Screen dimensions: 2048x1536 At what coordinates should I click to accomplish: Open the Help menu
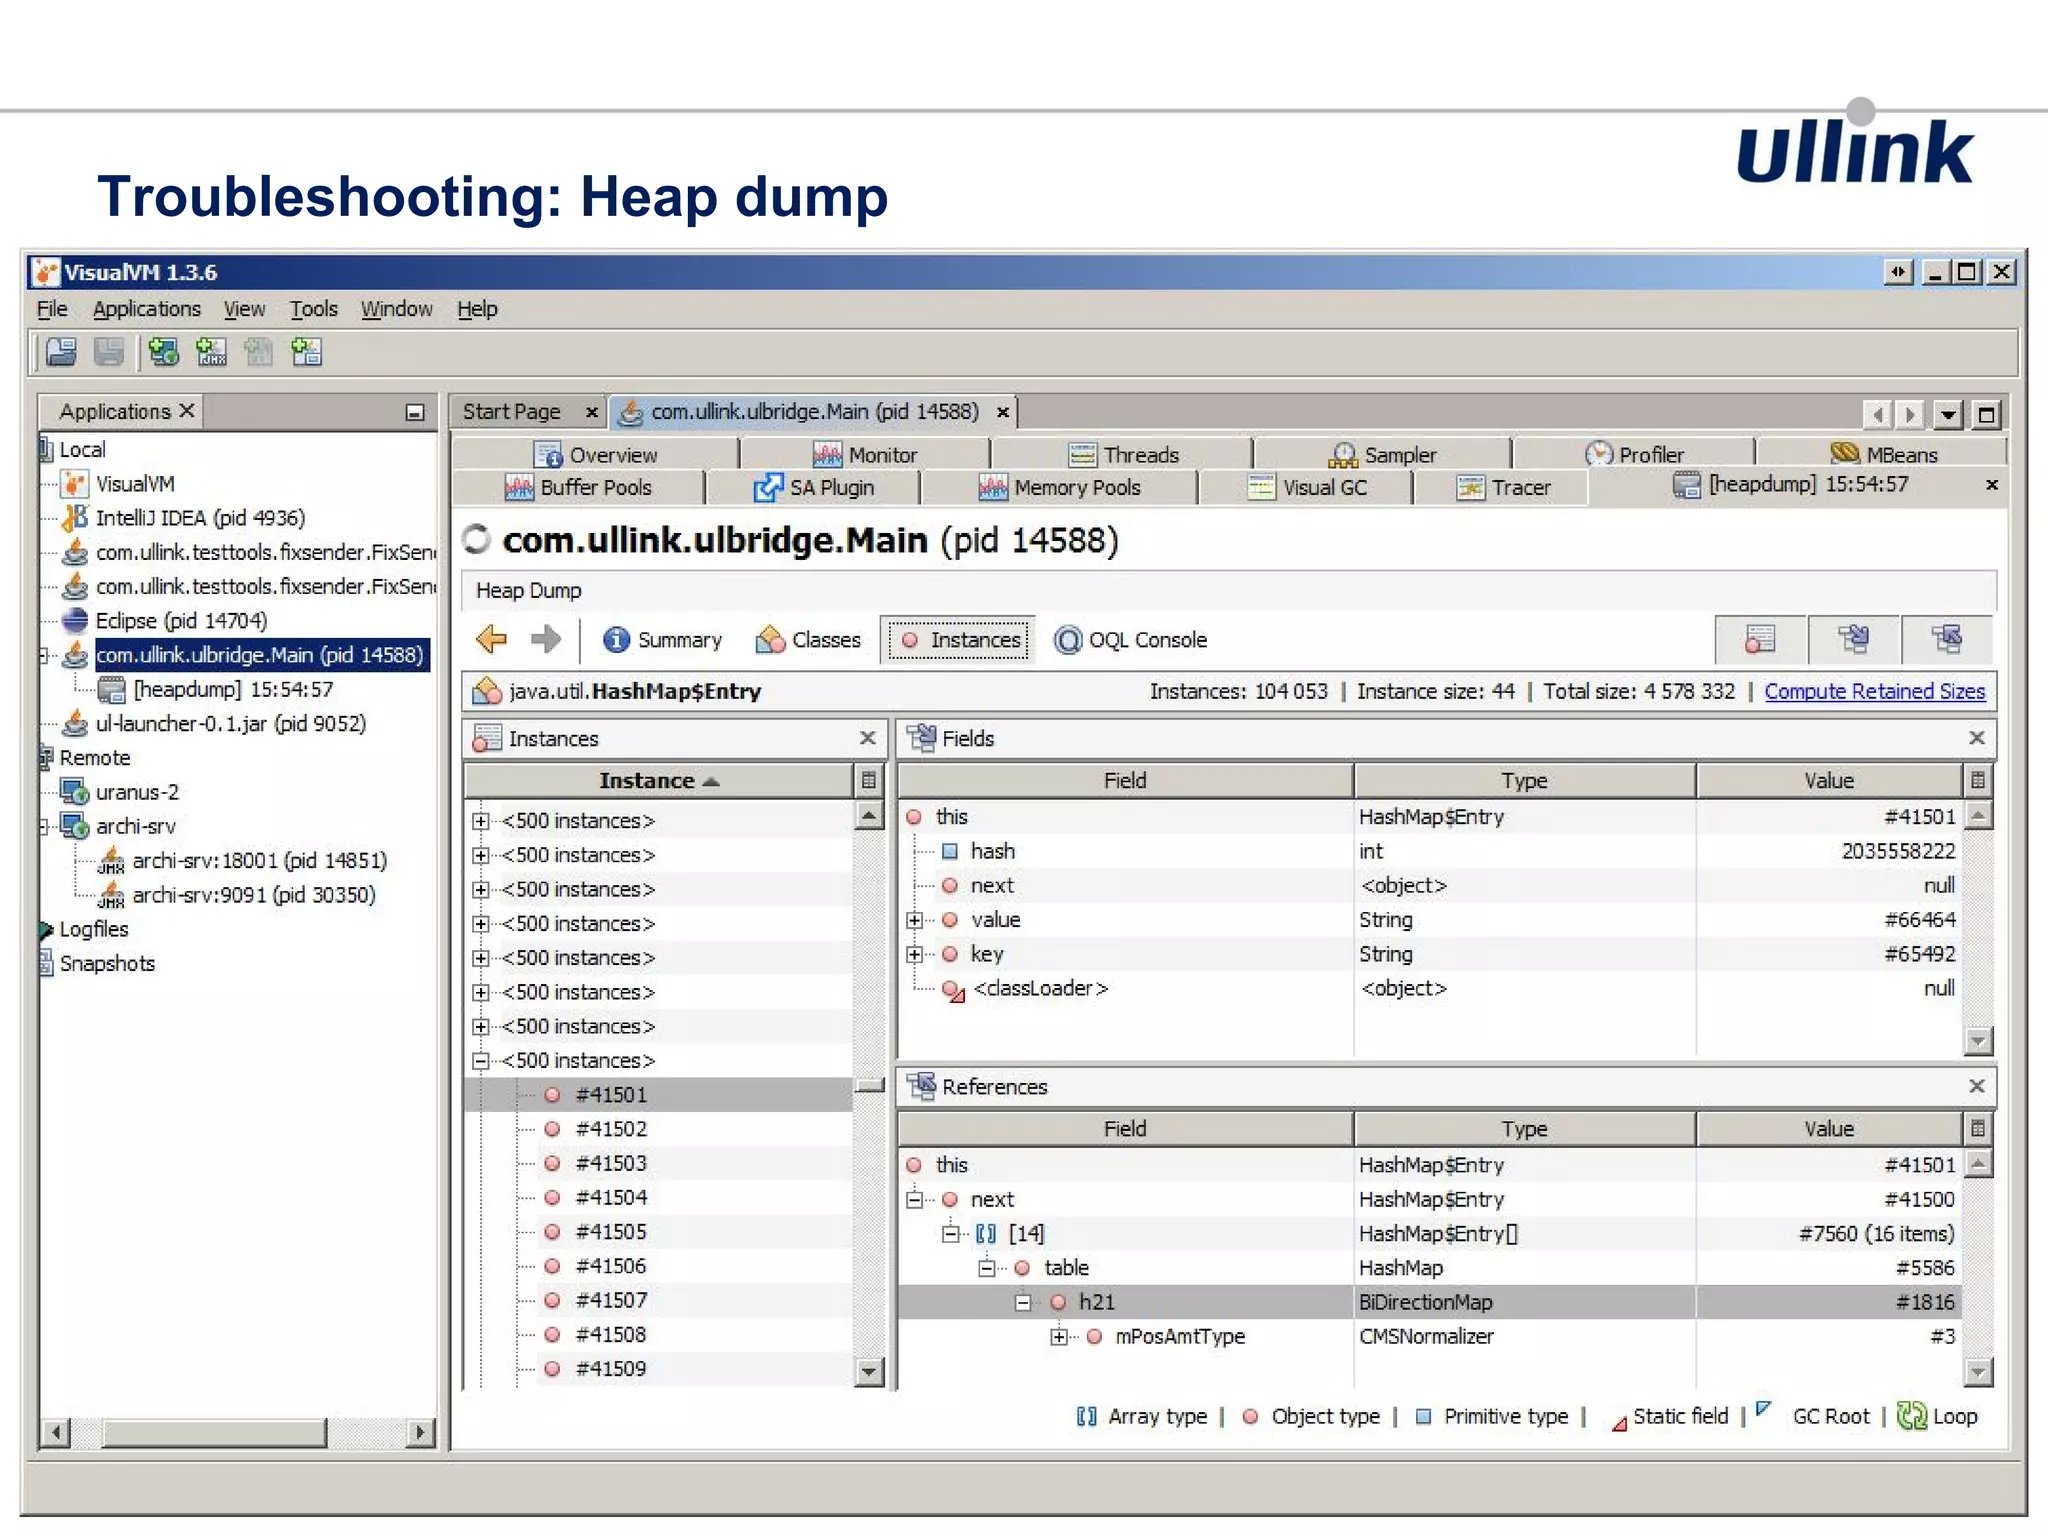477,309
